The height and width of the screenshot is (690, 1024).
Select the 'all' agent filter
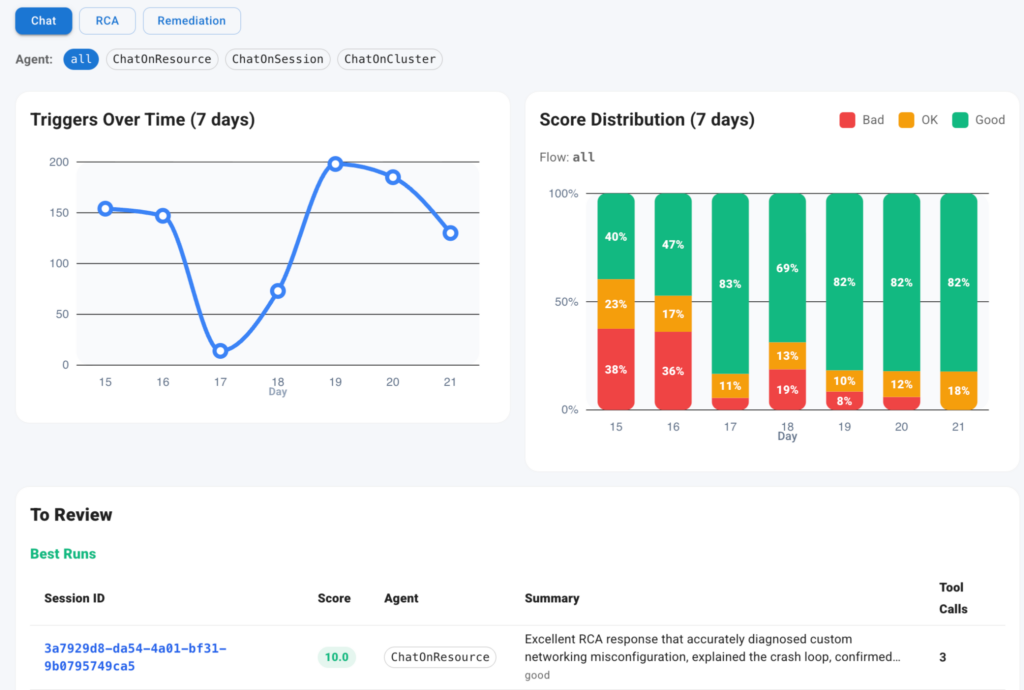[81, 59]
